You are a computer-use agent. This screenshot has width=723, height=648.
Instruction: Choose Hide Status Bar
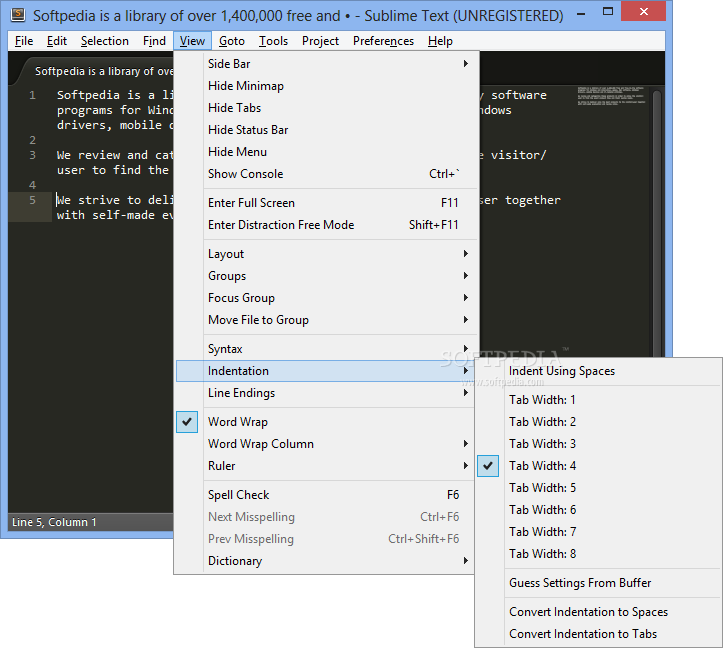(x=326, y=130)
